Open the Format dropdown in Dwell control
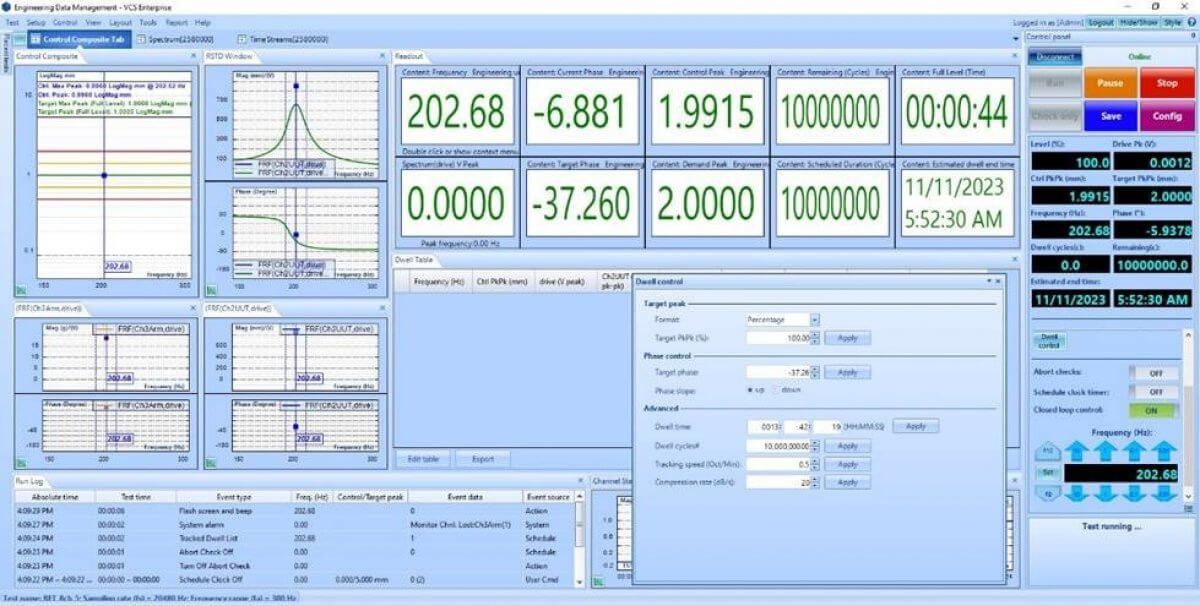1200x606 pixels. 815,320
